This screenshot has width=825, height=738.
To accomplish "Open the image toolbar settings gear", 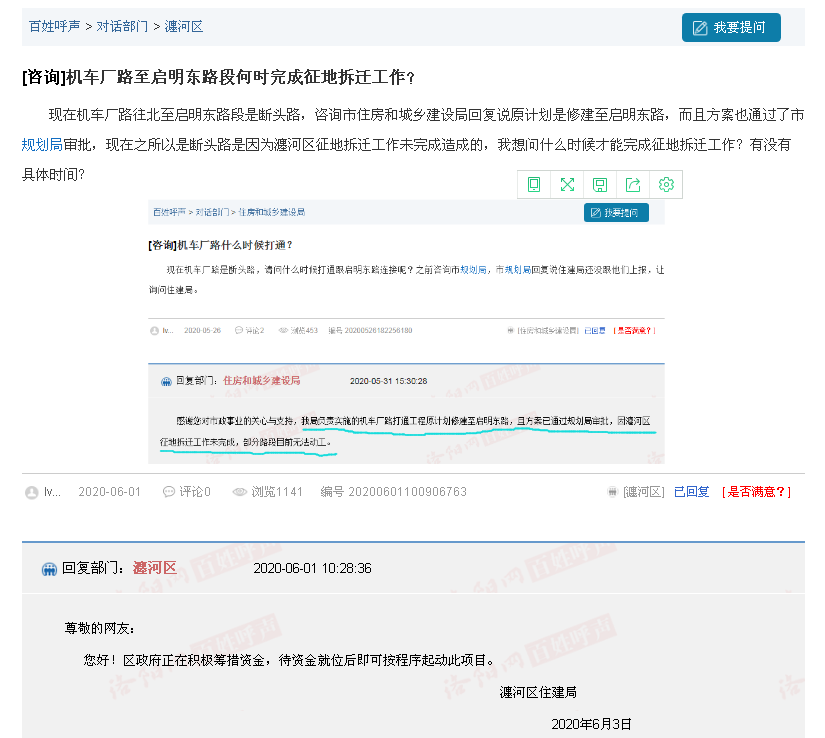I will pos(666,184).
